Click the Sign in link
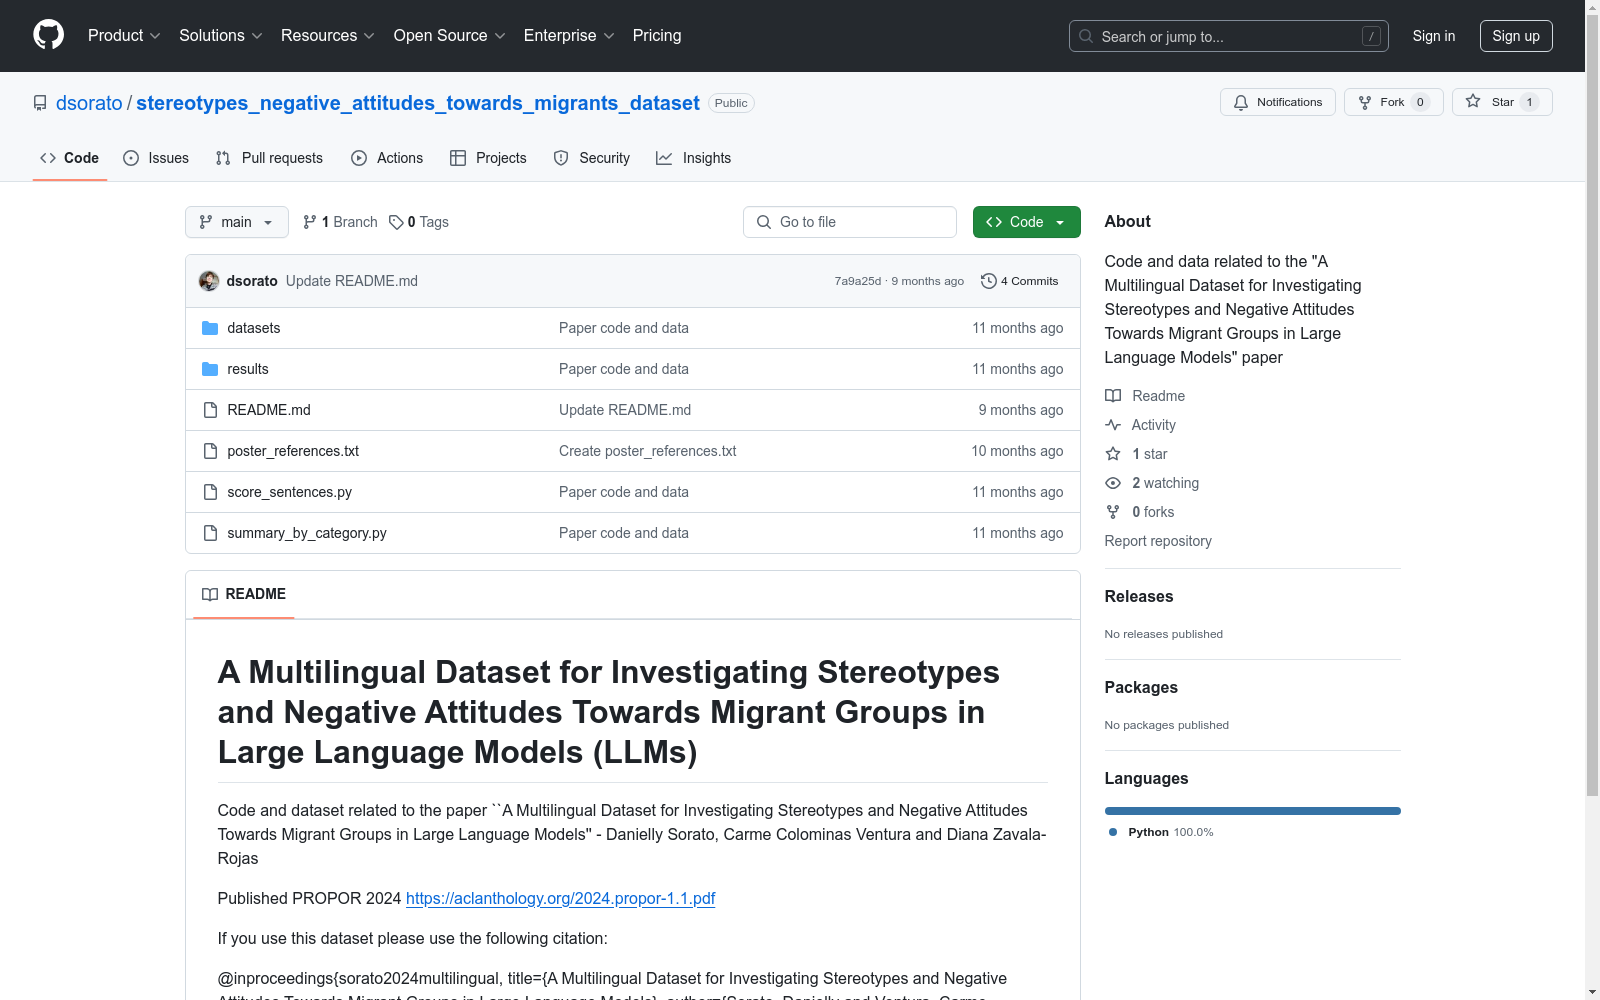The height and width of the screenshot is (1000, 1600). [x=1434, y=36]
